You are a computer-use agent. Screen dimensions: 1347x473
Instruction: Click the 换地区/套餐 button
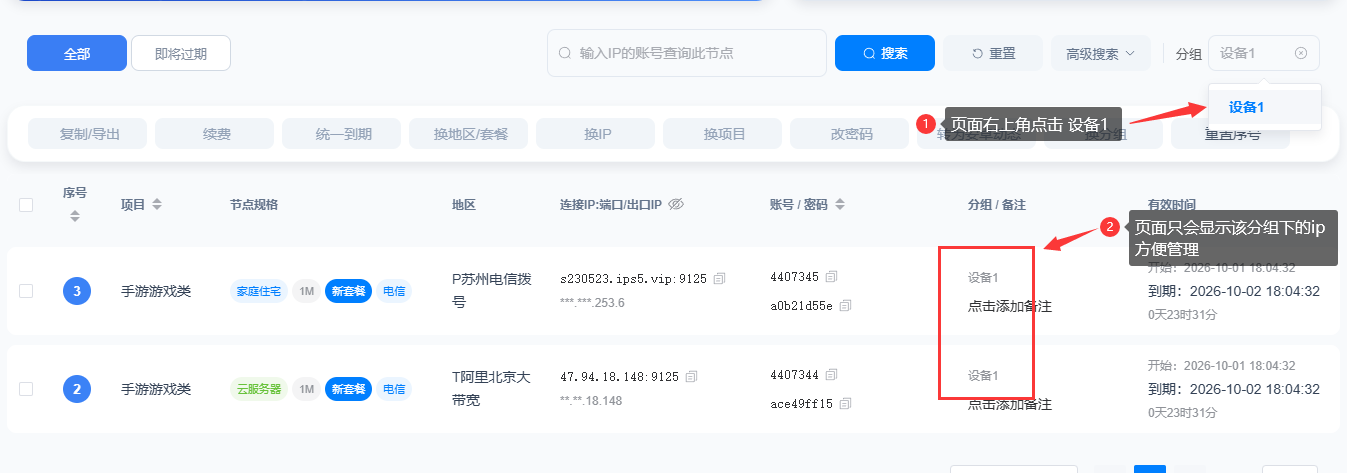pos(469,133)
